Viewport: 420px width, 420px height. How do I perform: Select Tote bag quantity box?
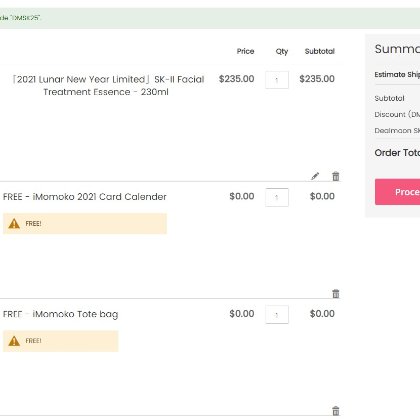277,315
